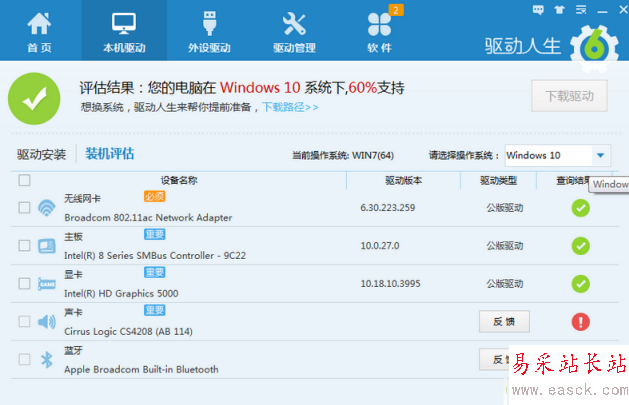Image resolution: width=629 pixels, height=405 pixels.
Task: Click the 必须 tag on wireless card
Action: [x=154, y=196]
